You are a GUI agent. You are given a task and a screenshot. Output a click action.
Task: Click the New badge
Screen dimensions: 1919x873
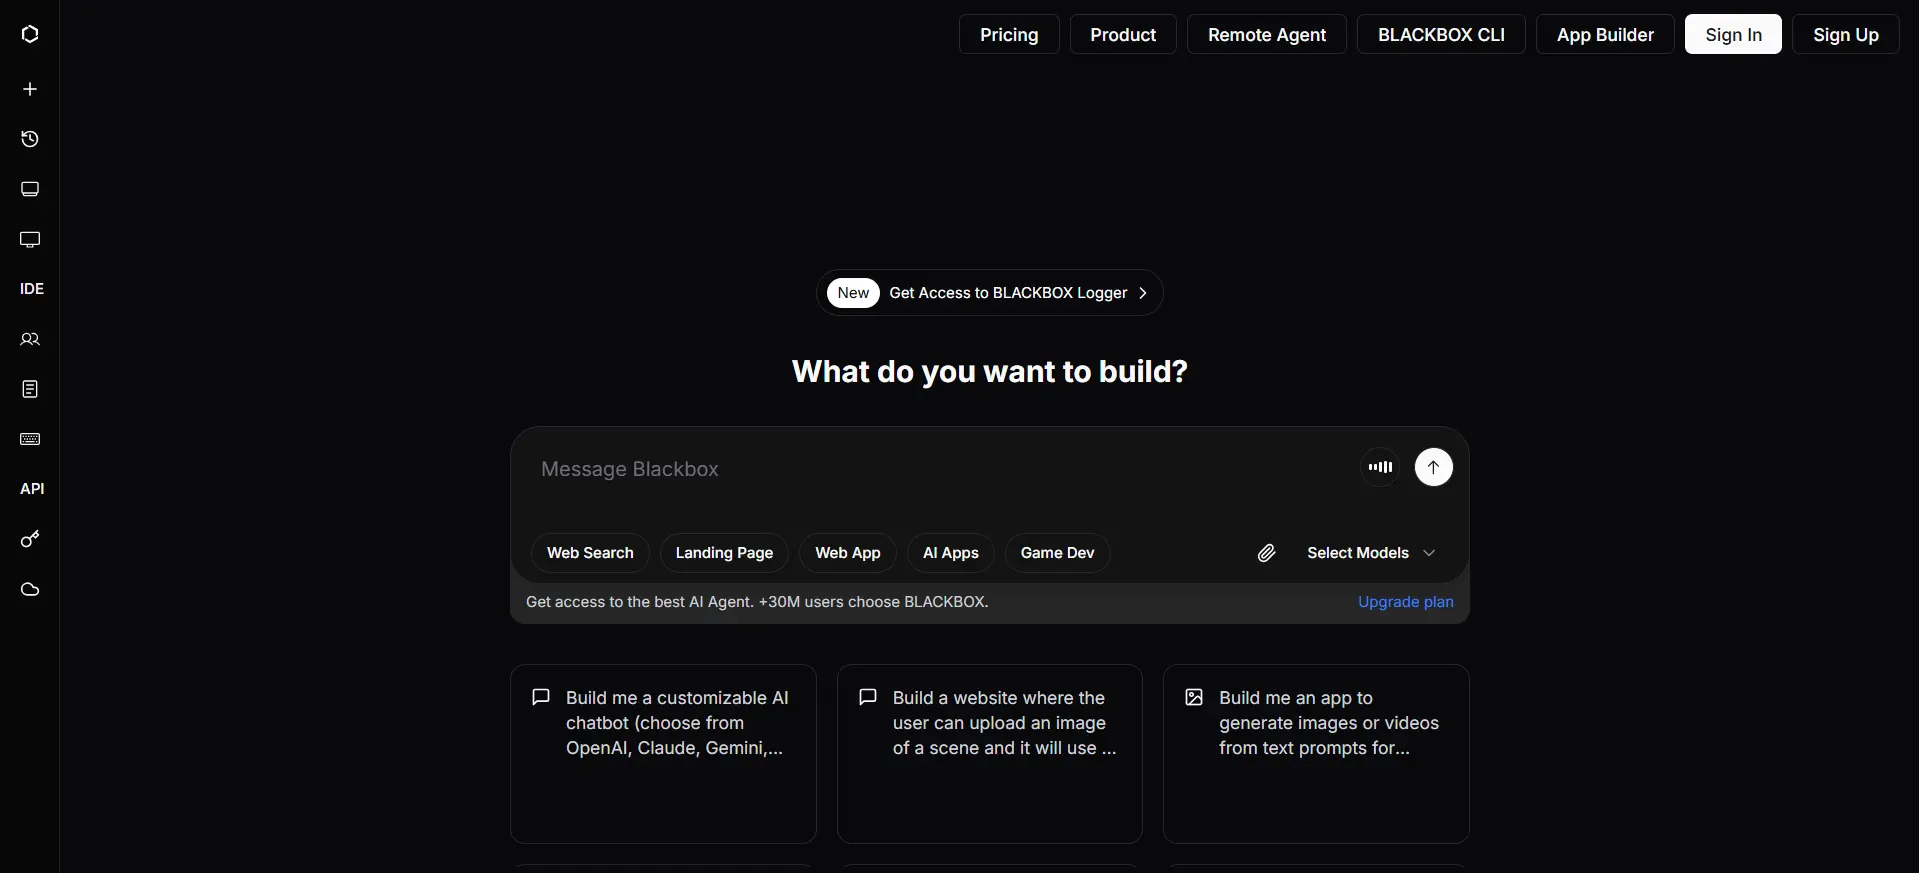click(x=853, y=293)
